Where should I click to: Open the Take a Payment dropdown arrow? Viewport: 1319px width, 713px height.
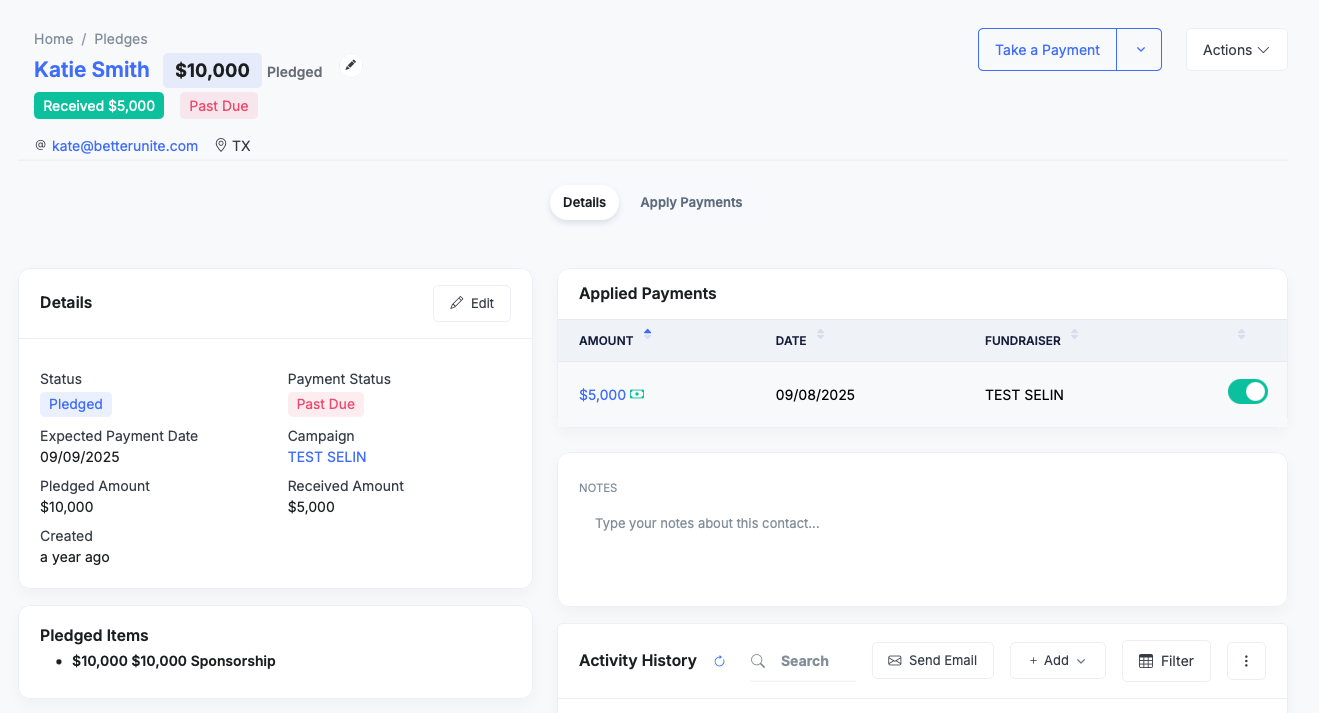point(1140,50)
